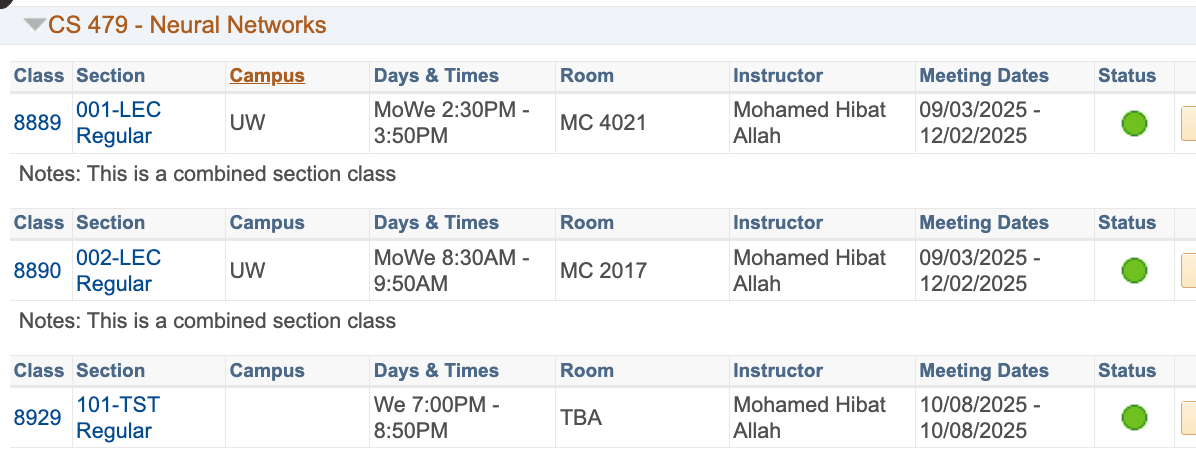Click open status icon for class 8889

[1134, 123]
